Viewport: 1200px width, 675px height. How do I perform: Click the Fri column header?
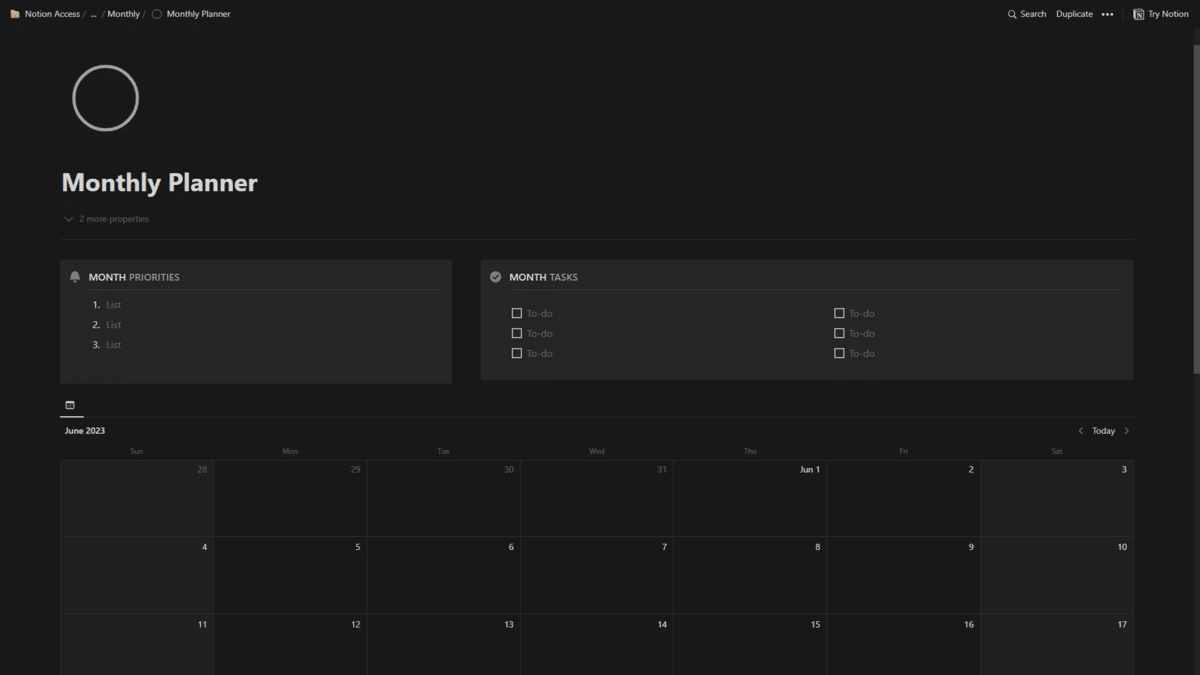point(903,451)
